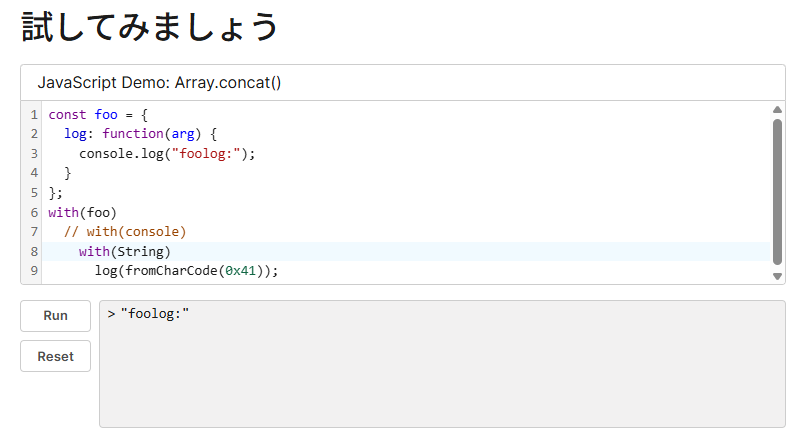The width and height of the screenshot is (803, 443).
Task: Click the "foolog:" output text
Action: click(155, 313)
